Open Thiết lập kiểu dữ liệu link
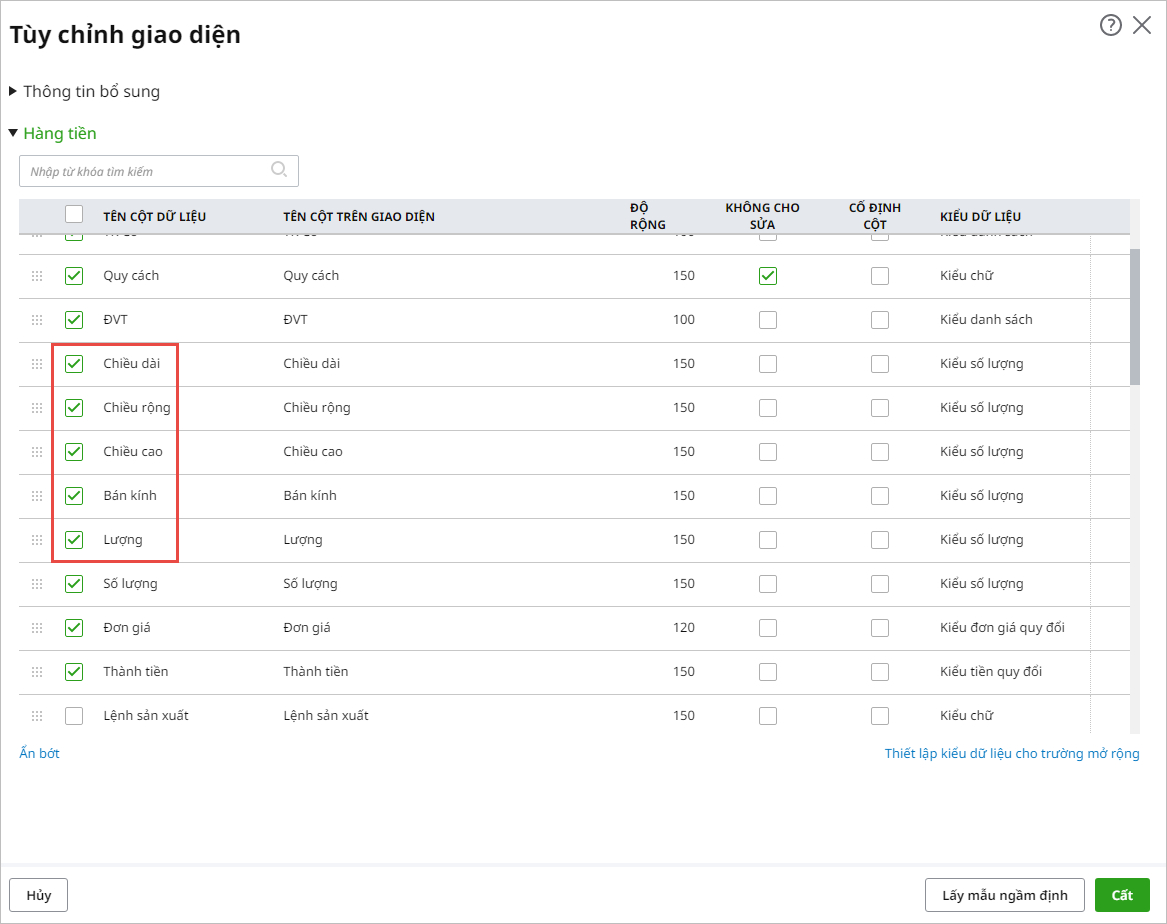This screenshot has width=1167, height=924. point(1011,754)
